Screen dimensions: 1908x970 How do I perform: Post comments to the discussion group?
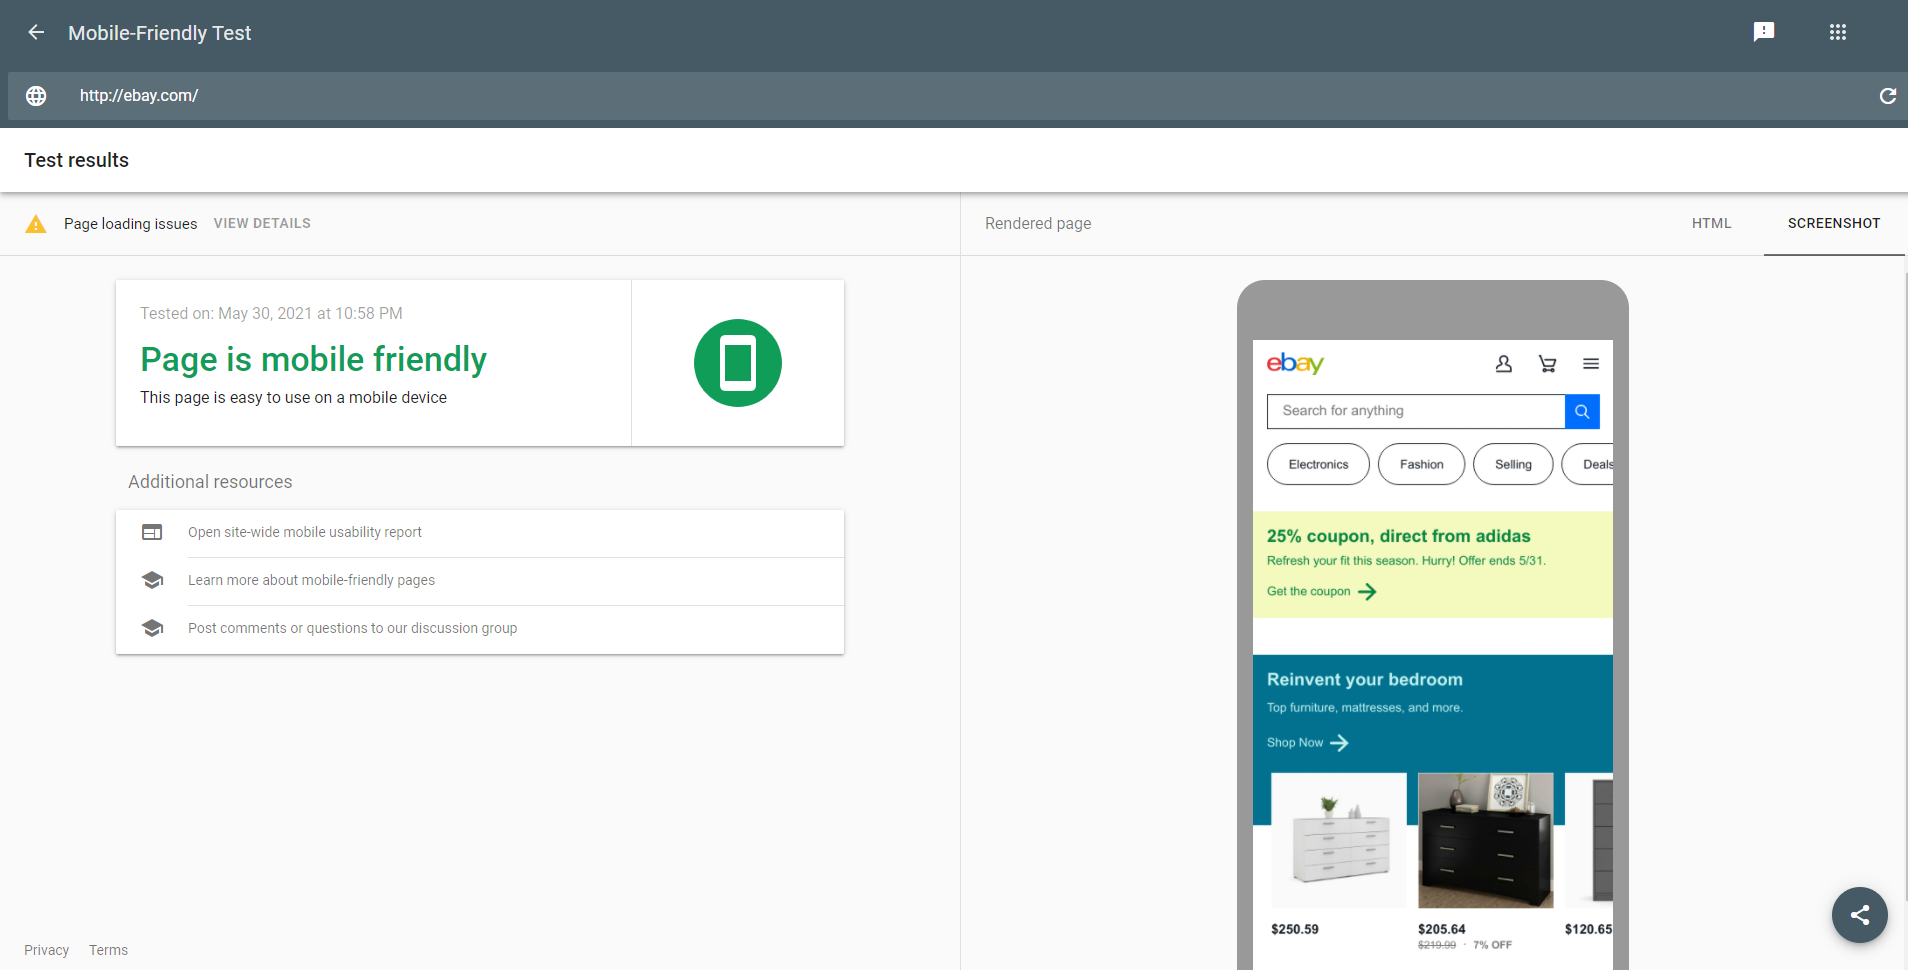pyautogui.click(x=352, y=629)
